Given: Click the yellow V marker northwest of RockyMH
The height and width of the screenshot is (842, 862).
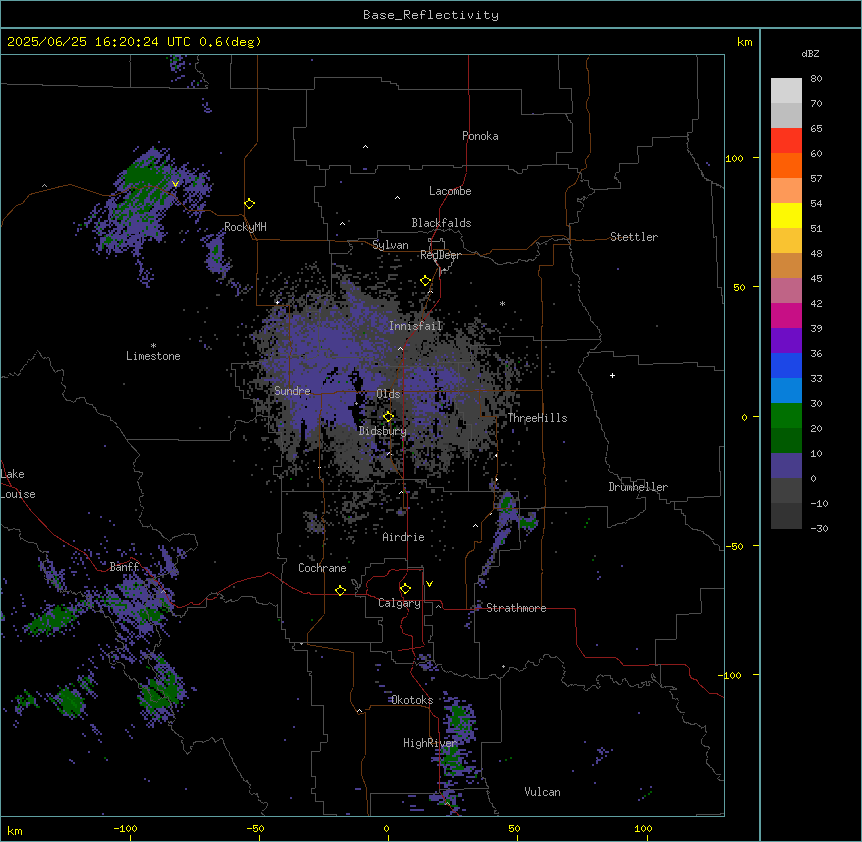Looking at the screenshot, I should [x=175, y=184].
